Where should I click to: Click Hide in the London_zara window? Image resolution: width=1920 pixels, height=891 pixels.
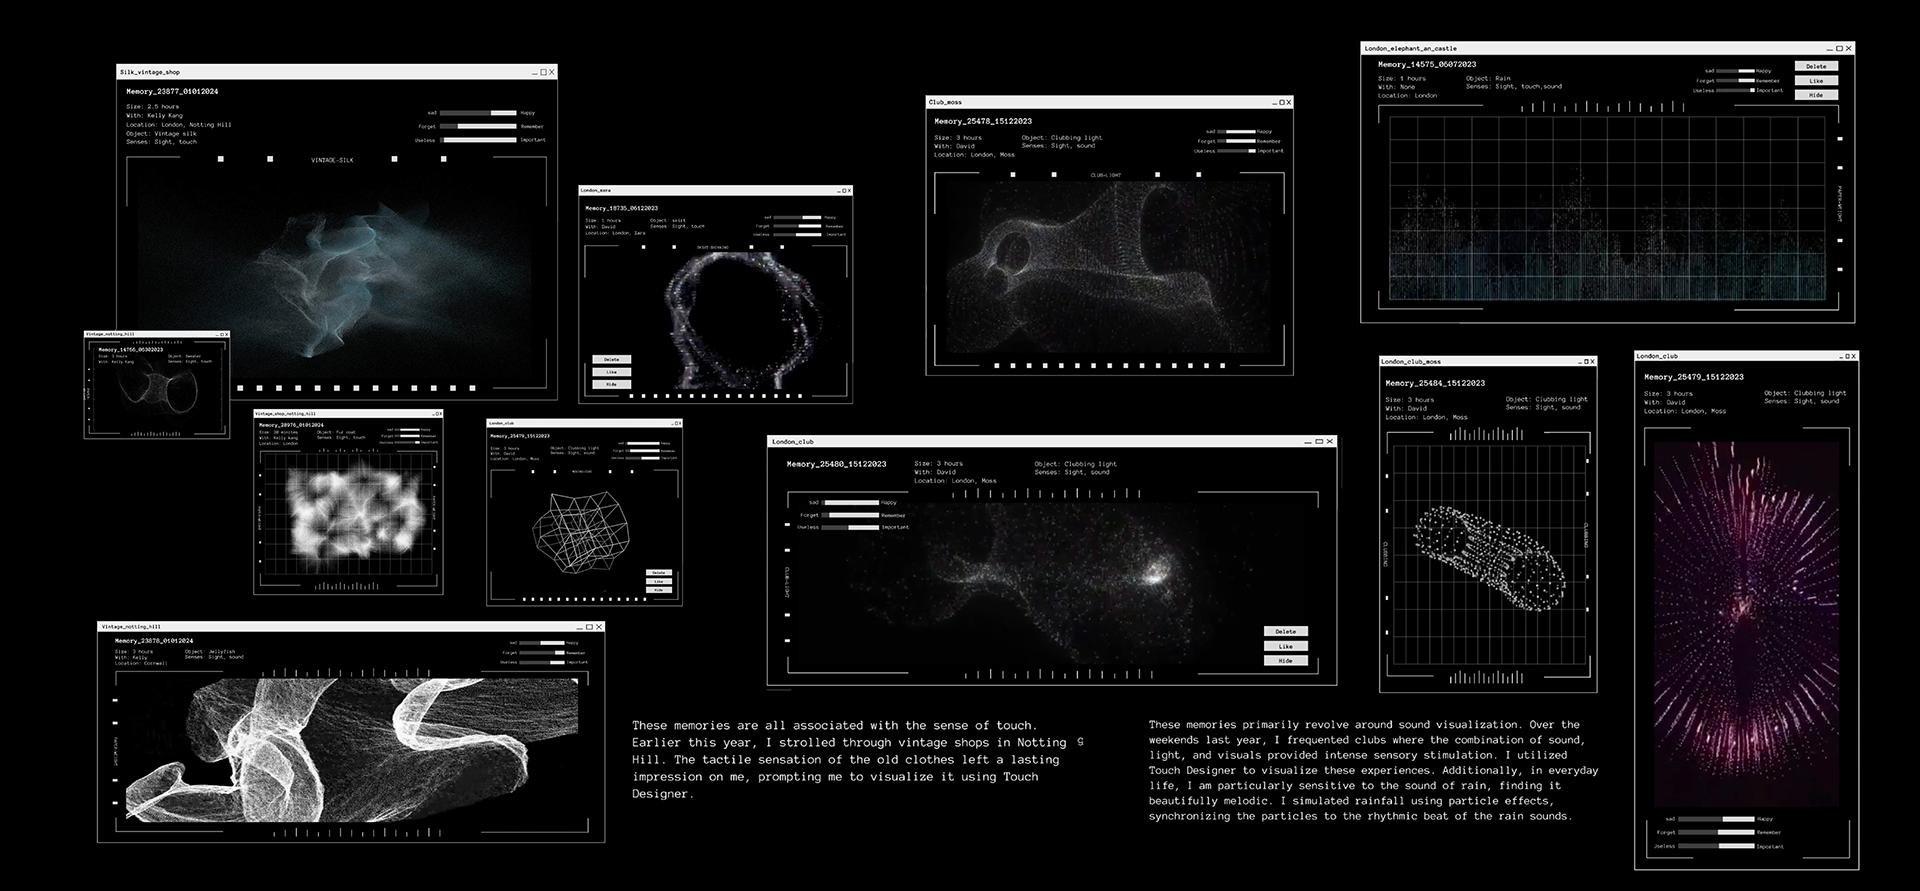[612, 384]
